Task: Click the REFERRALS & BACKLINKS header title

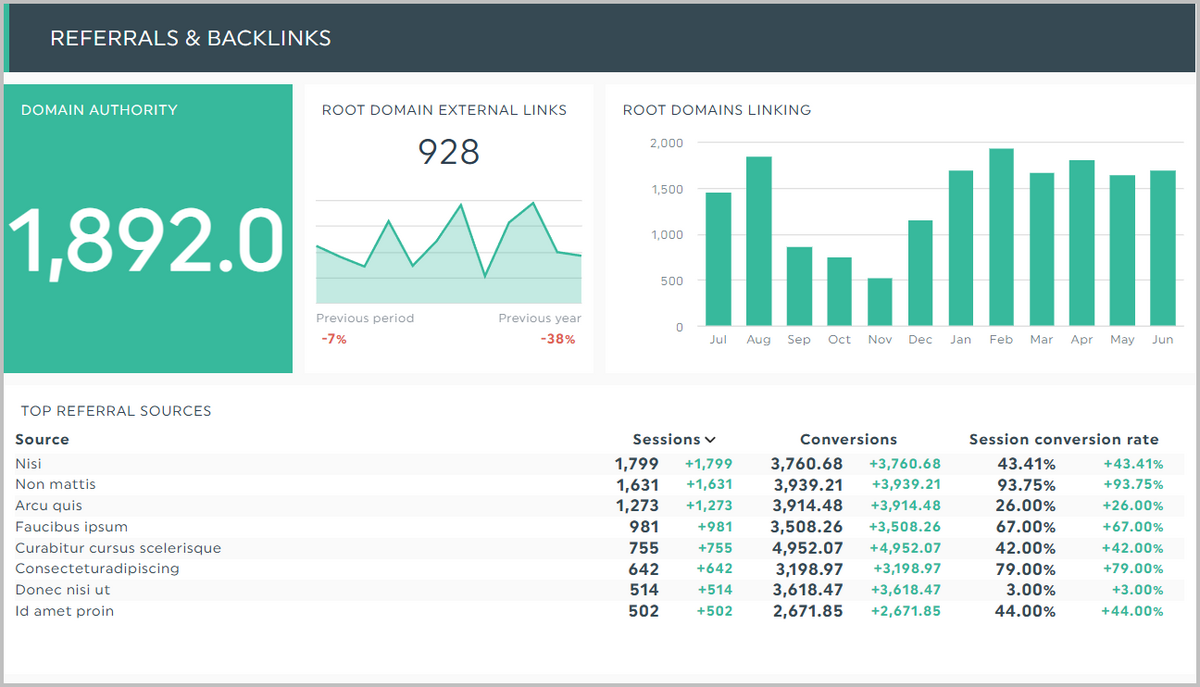Action: coord(190,38)
